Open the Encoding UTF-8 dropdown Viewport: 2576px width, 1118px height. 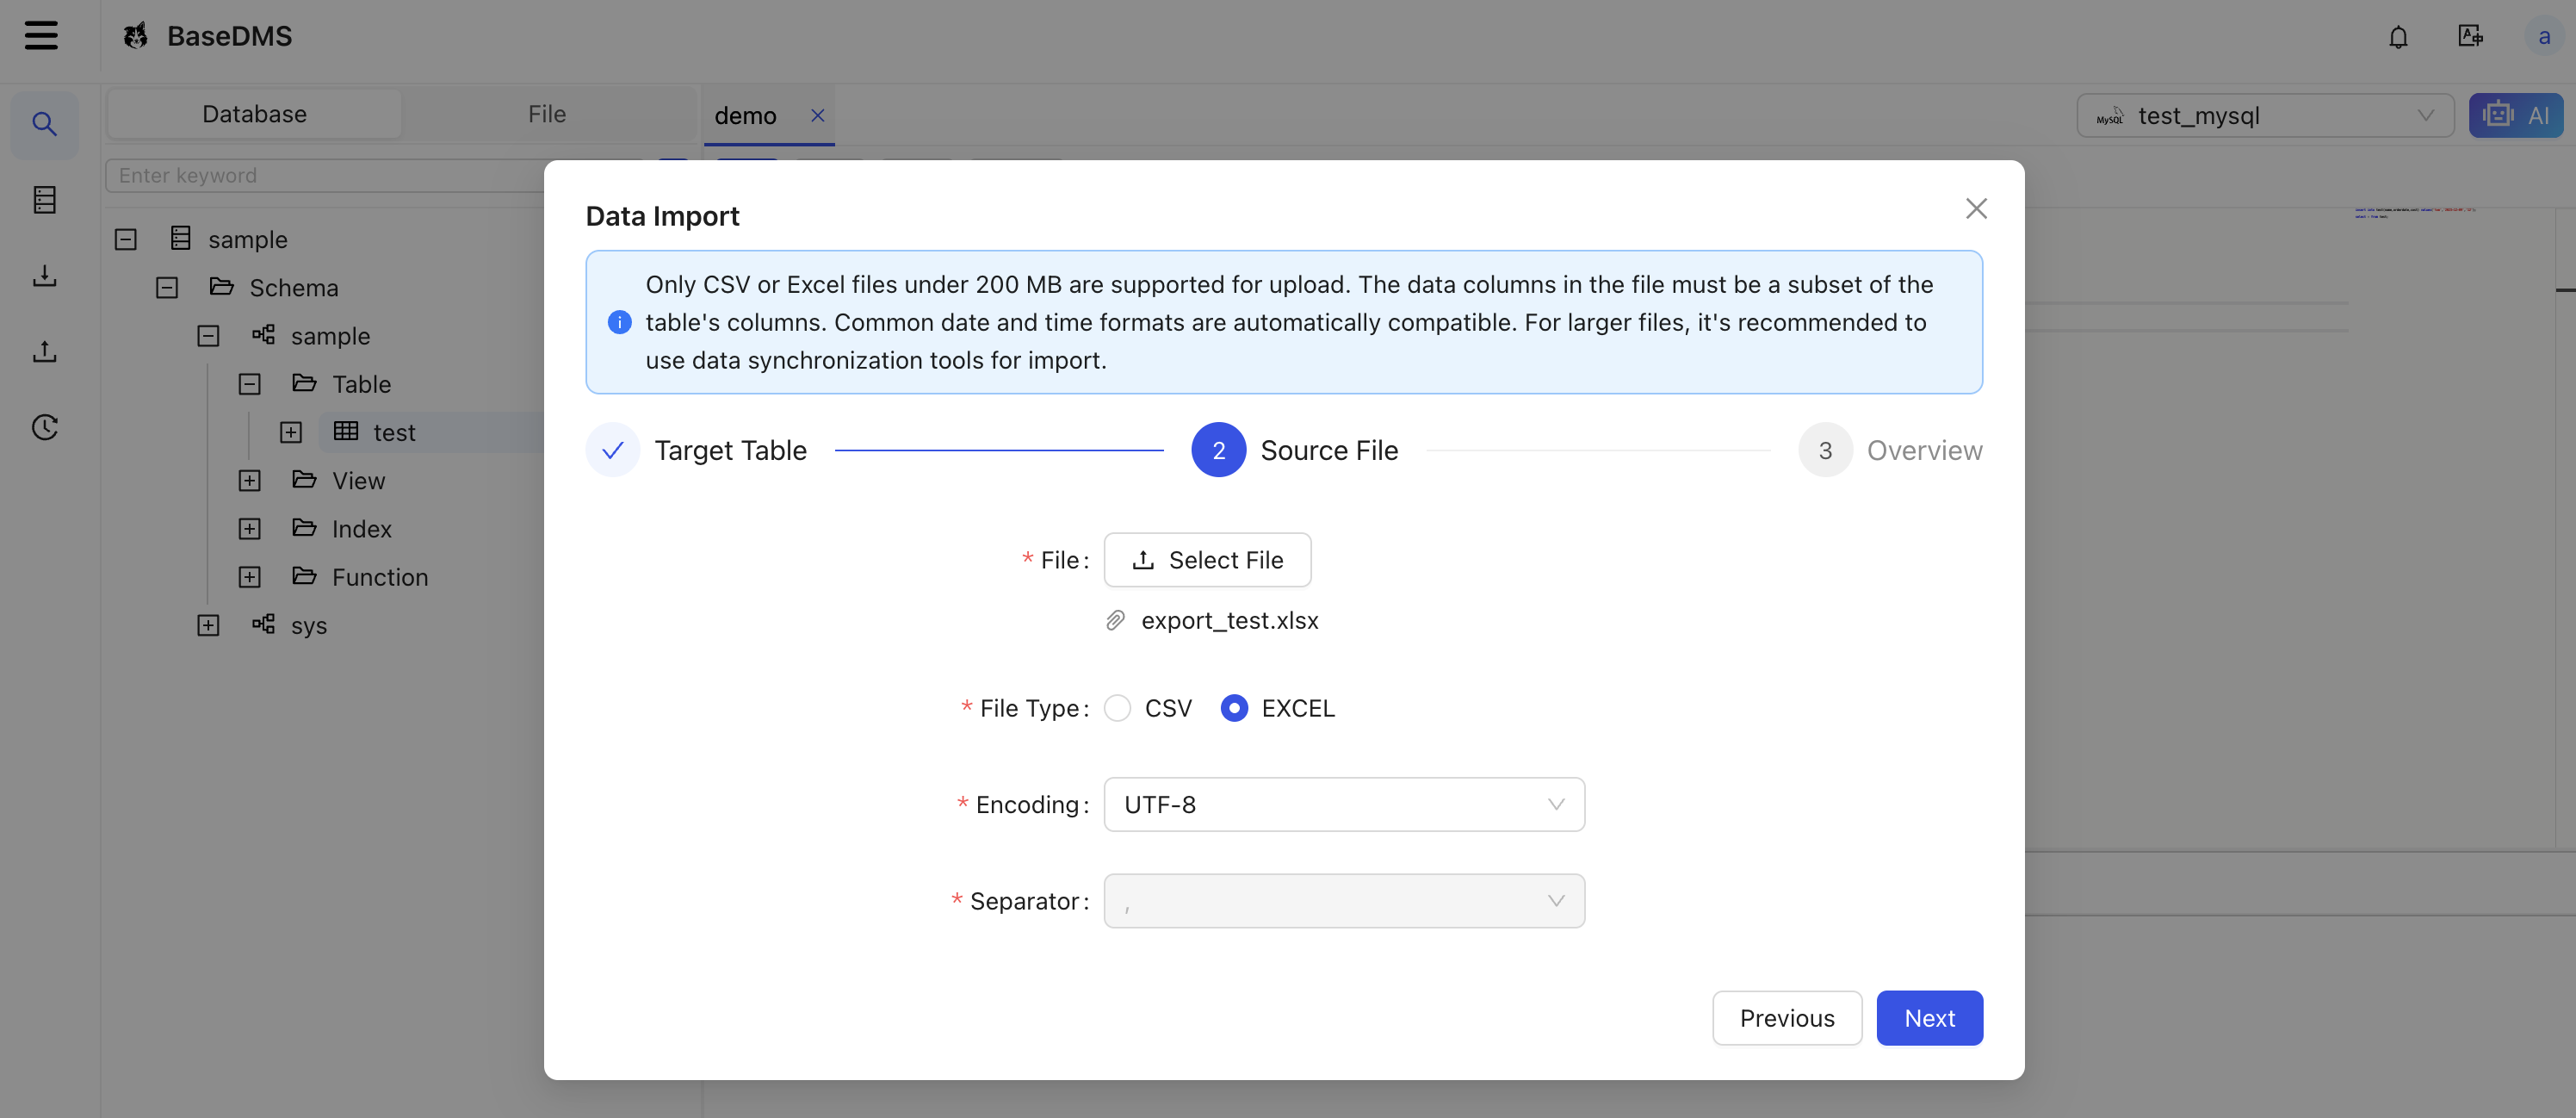coord(1344,804)
